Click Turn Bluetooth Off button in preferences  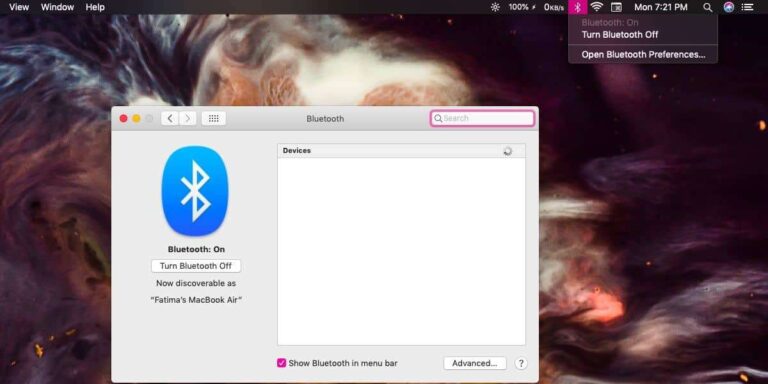coord(196,266)
